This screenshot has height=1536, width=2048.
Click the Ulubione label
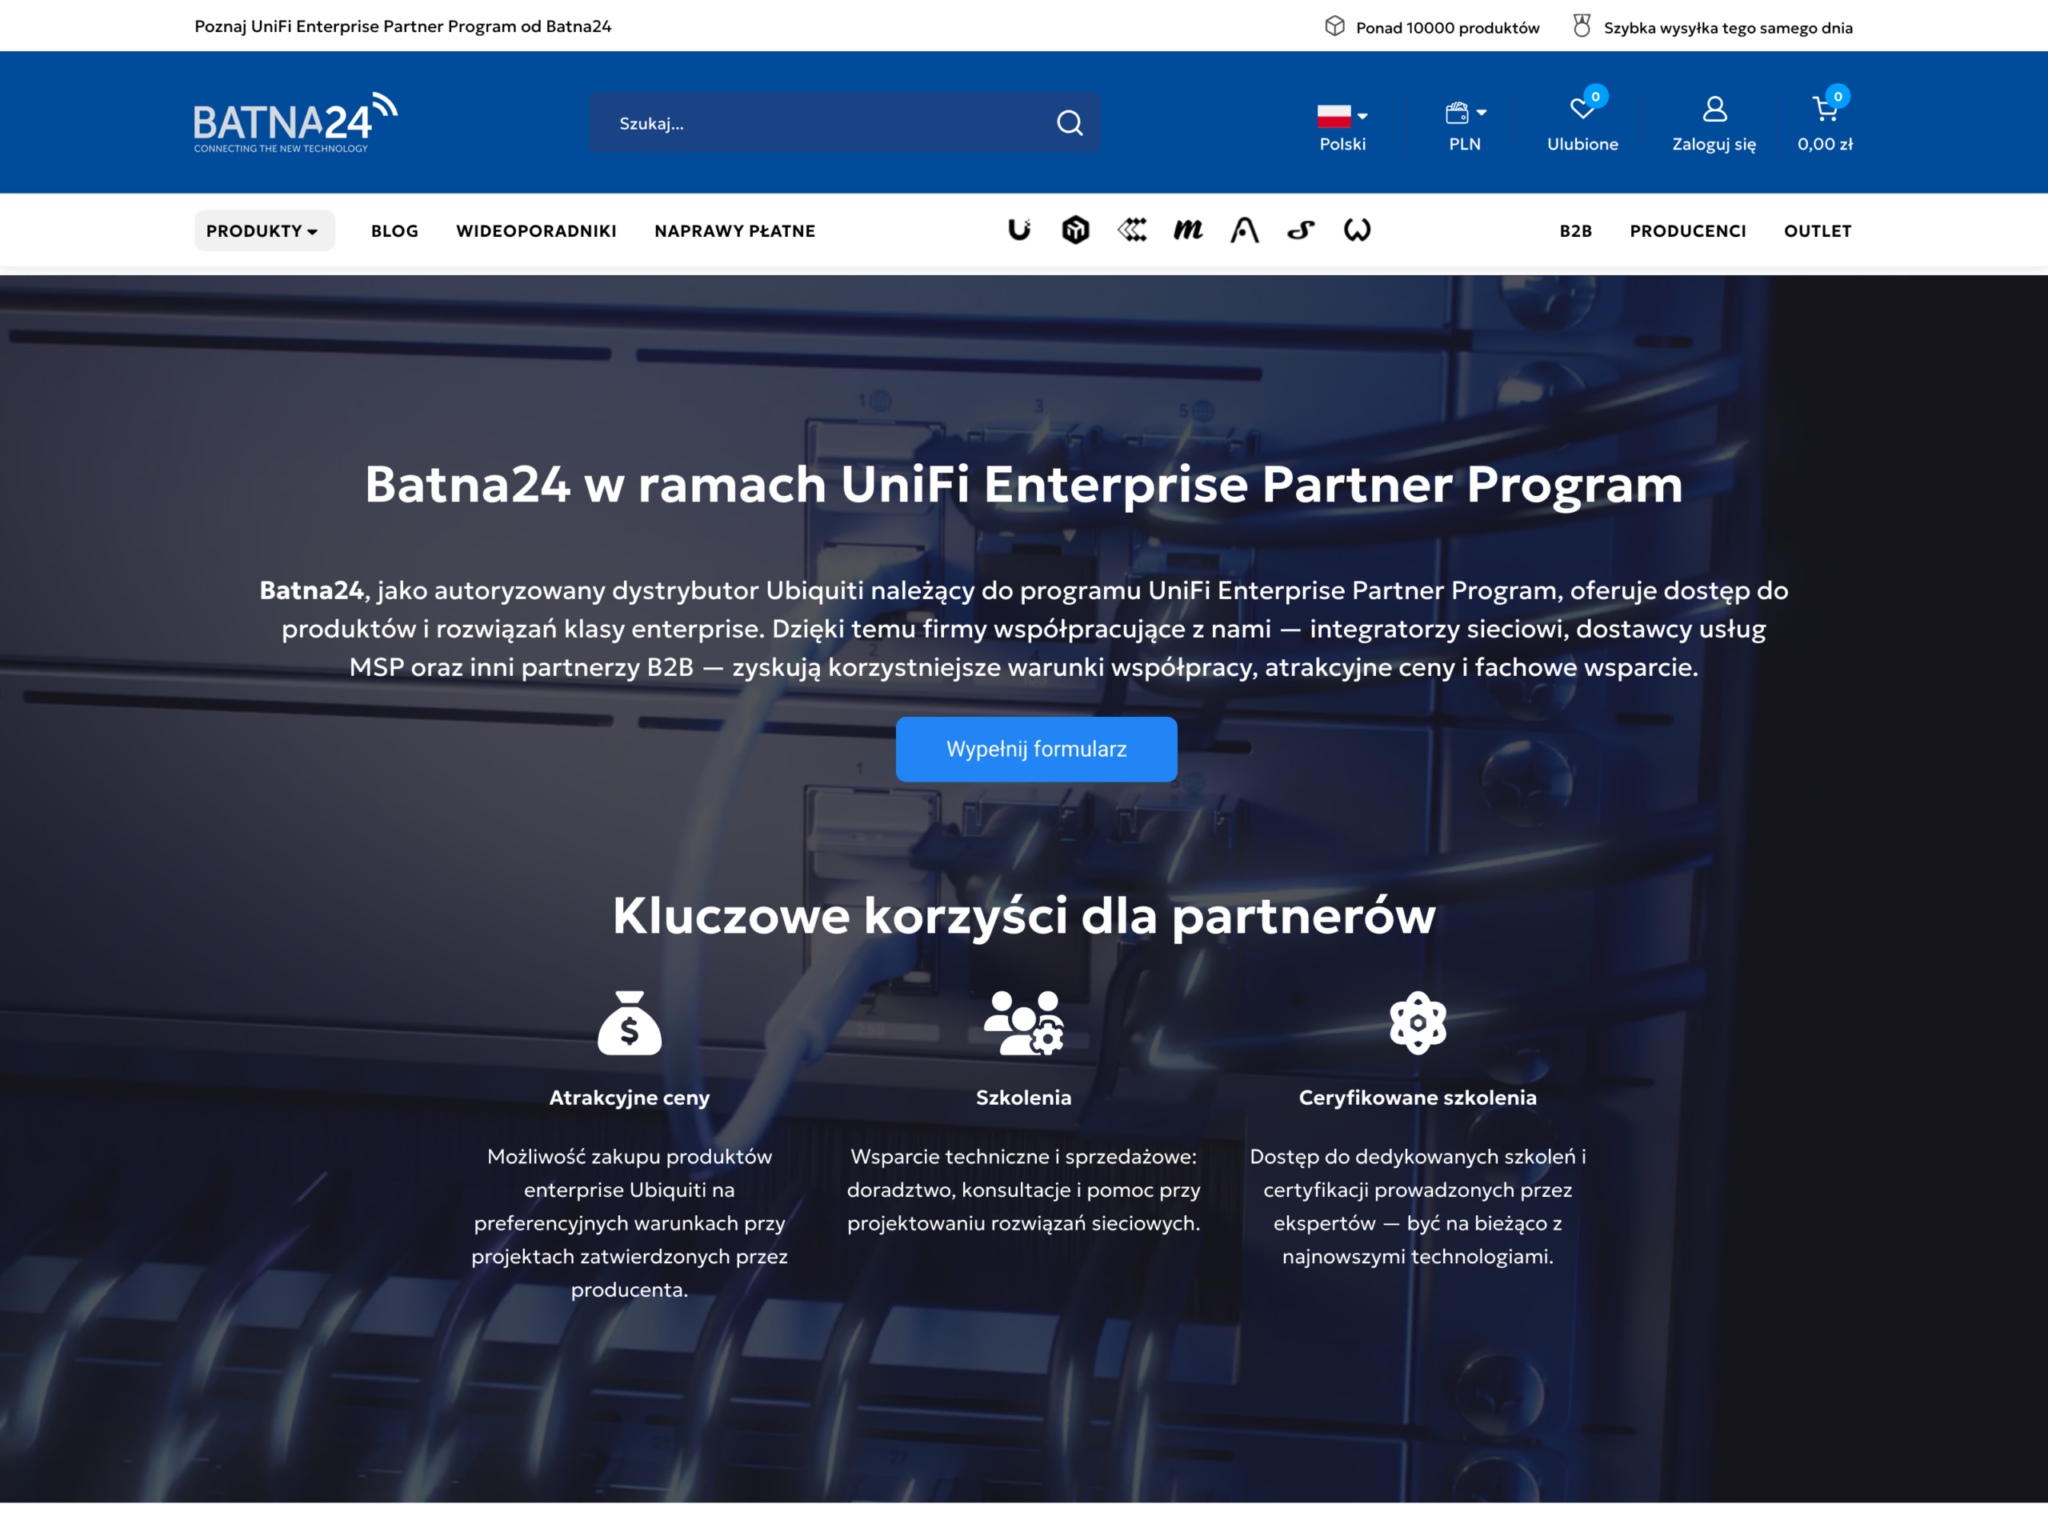pos(1582,144)
